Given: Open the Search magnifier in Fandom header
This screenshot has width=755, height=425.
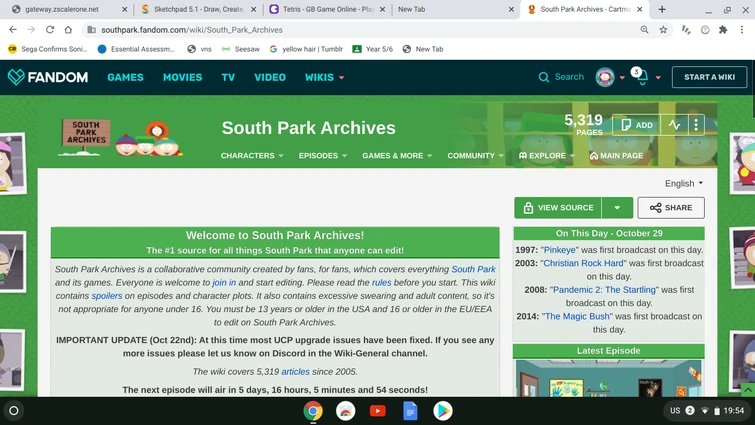Looking at the screenshot, I should [544, 77].
